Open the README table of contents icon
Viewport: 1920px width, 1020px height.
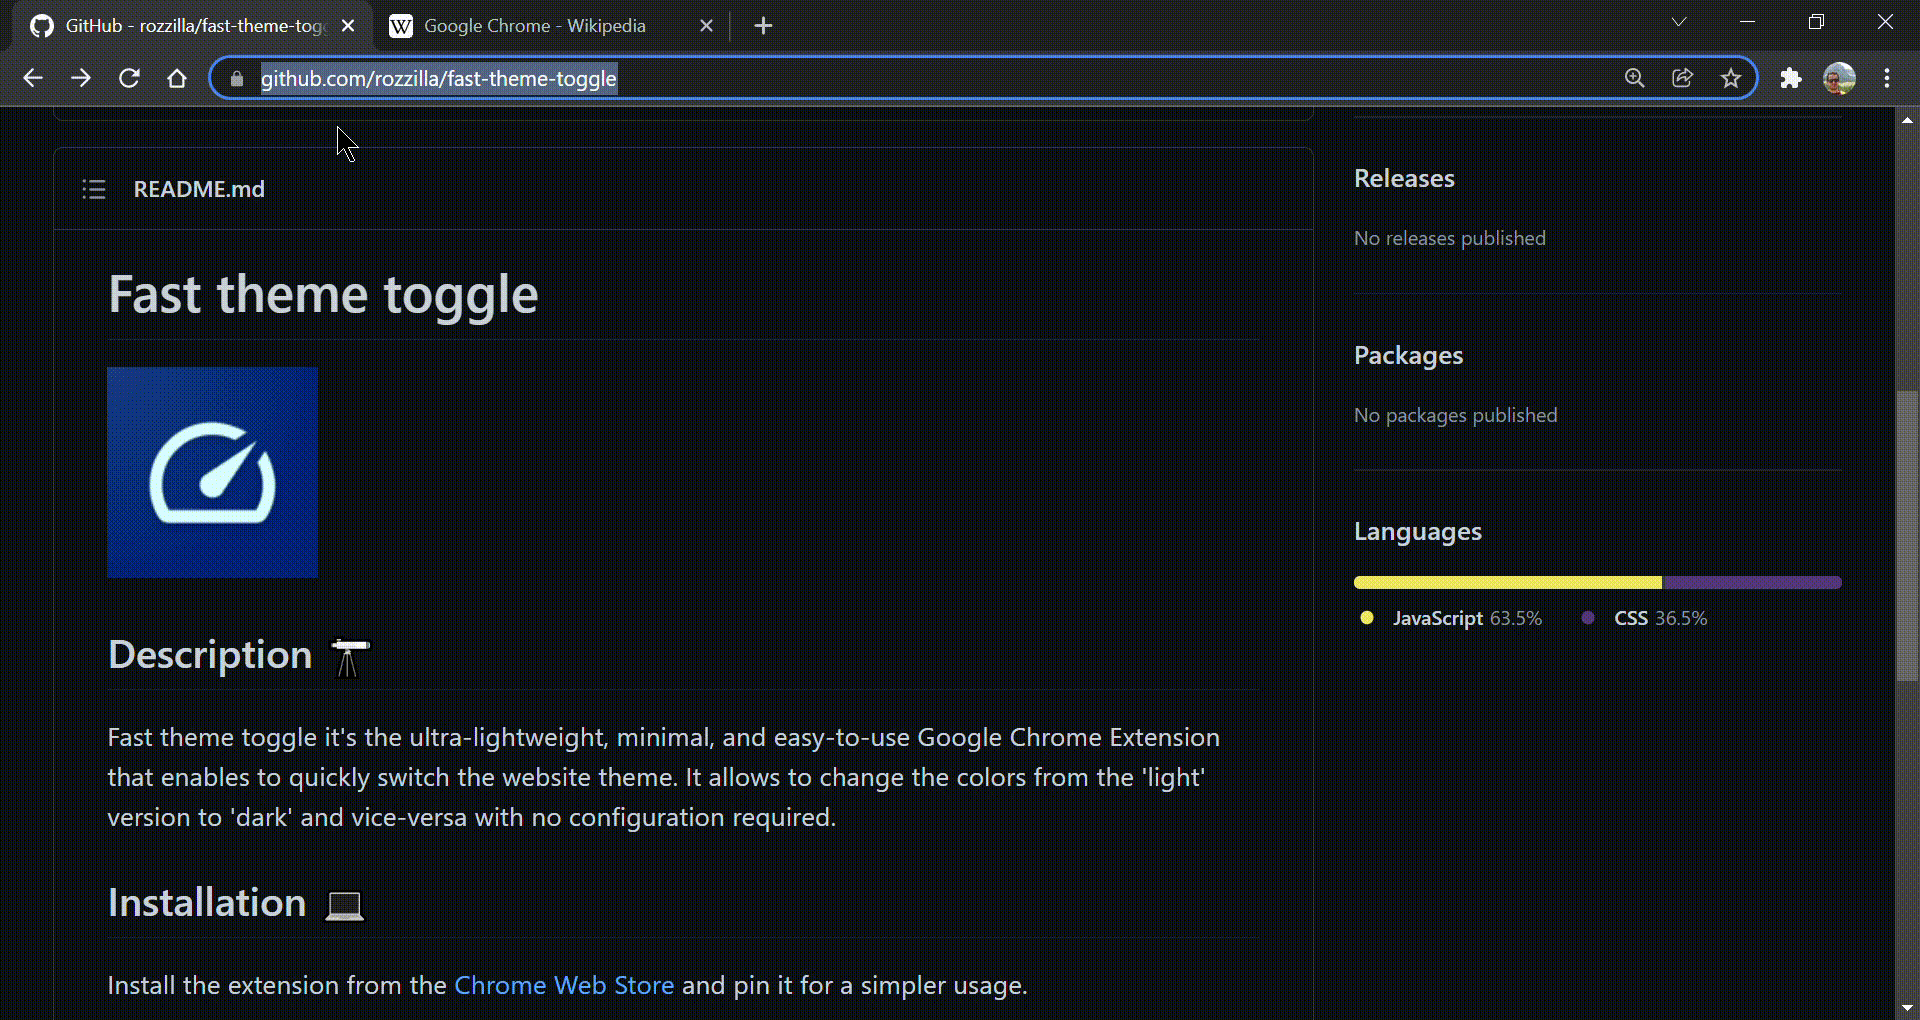click(x=94, y=189)
